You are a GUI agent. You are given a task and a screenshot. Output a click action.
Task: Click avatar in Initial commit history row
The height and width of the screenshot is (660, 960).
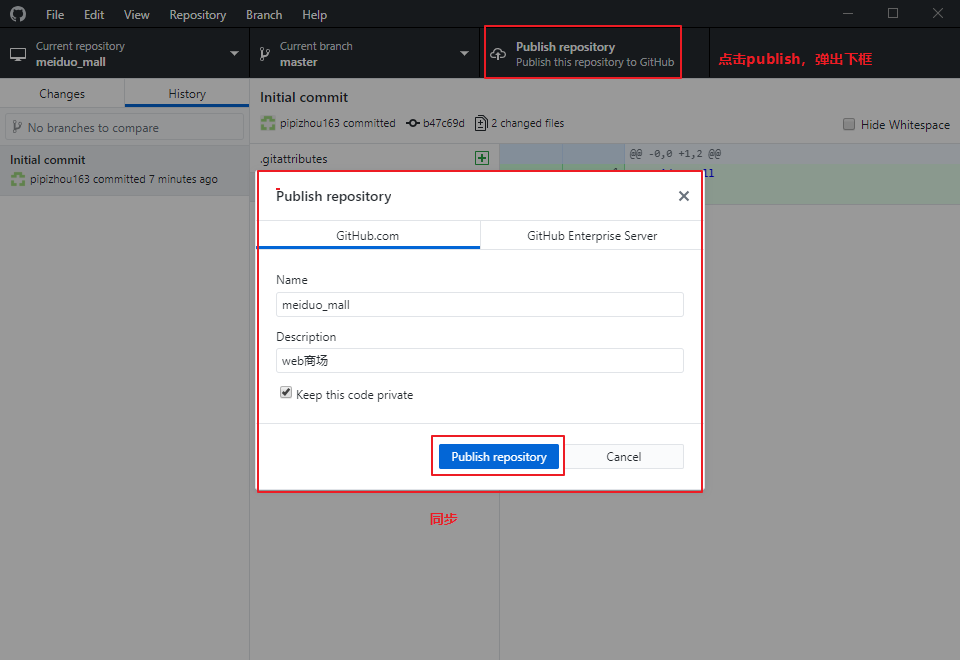18,179
